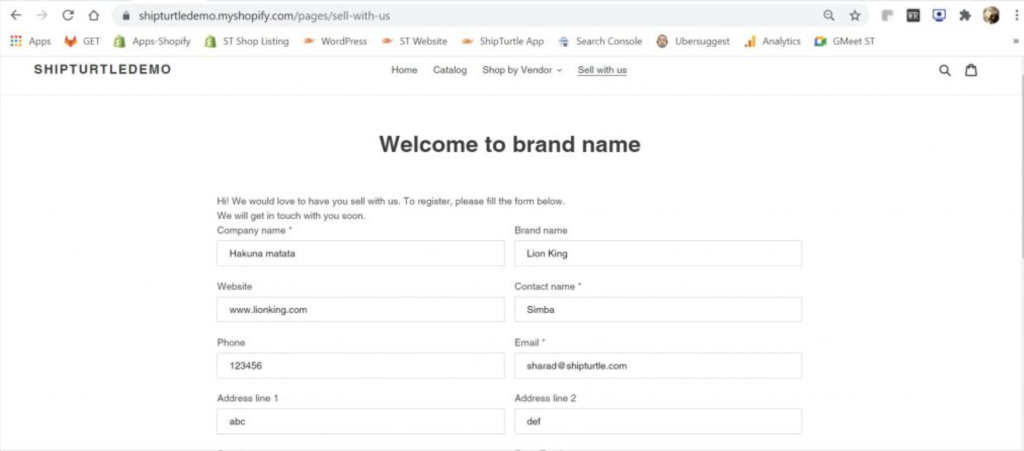Click the Email field with sharad@shipturtle.com
Image resolution: width=1024 pixels, height=451 pixels.
658,365
